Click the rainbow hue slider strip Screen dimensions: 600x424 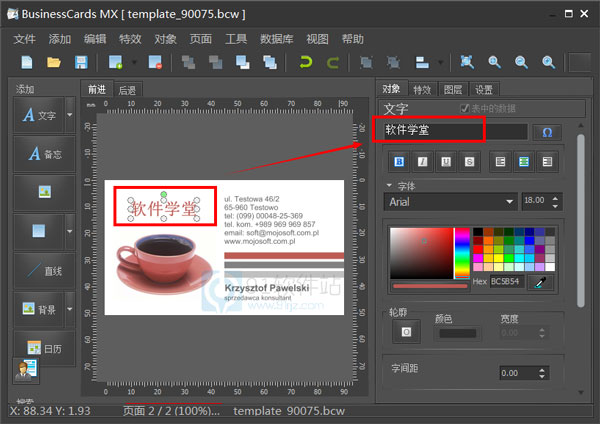tap(462, 254)
